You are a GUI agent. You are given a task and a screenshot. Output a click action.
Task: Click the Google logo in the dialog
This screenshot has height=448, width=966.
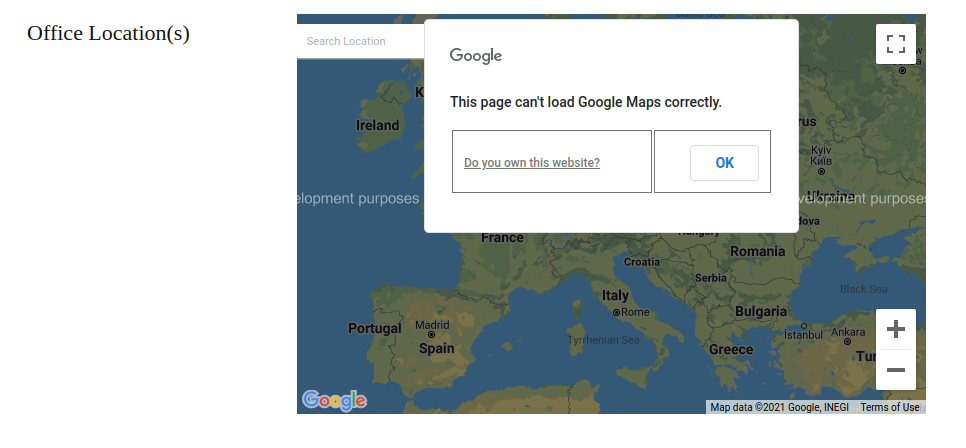(476, 56)
